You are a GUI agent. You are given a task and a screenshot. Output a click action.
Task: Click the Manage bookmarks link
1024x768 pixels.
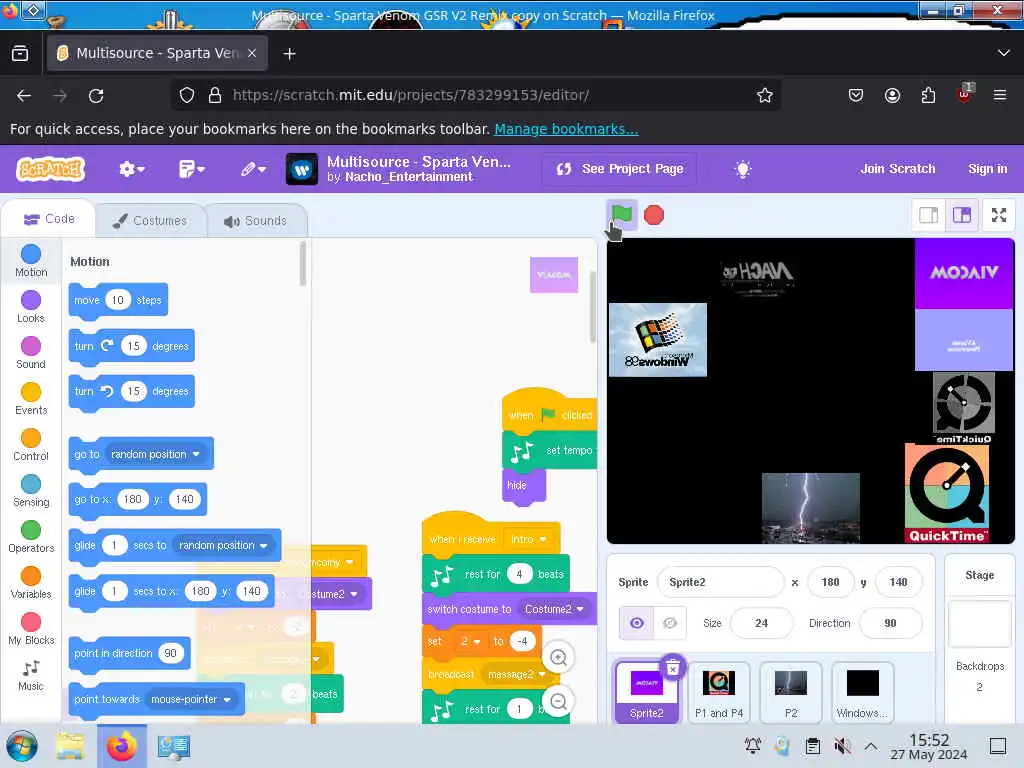[566, 129]
